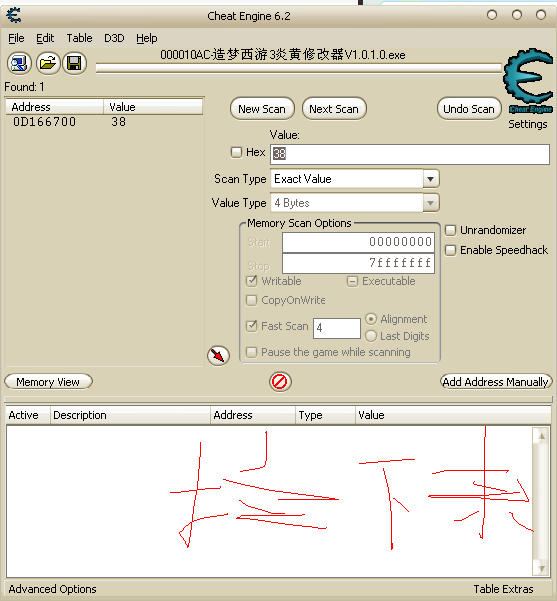The height and width of the screenshot is (601, 557).
Task: Click the address table scrollbar up arrow
Action: coord(542,436)
